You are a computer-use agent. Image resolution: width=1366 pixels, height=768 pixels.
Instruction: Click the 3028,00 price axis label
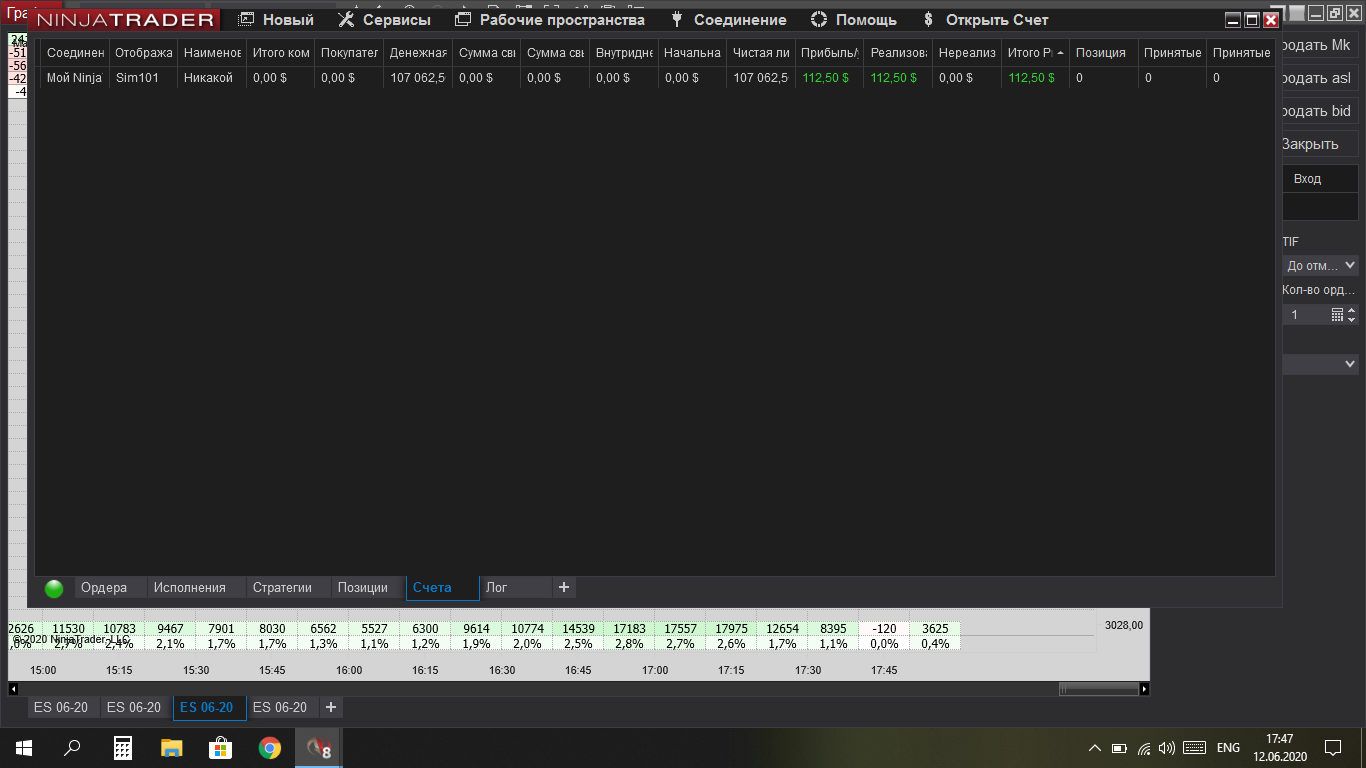(1123, 625)
